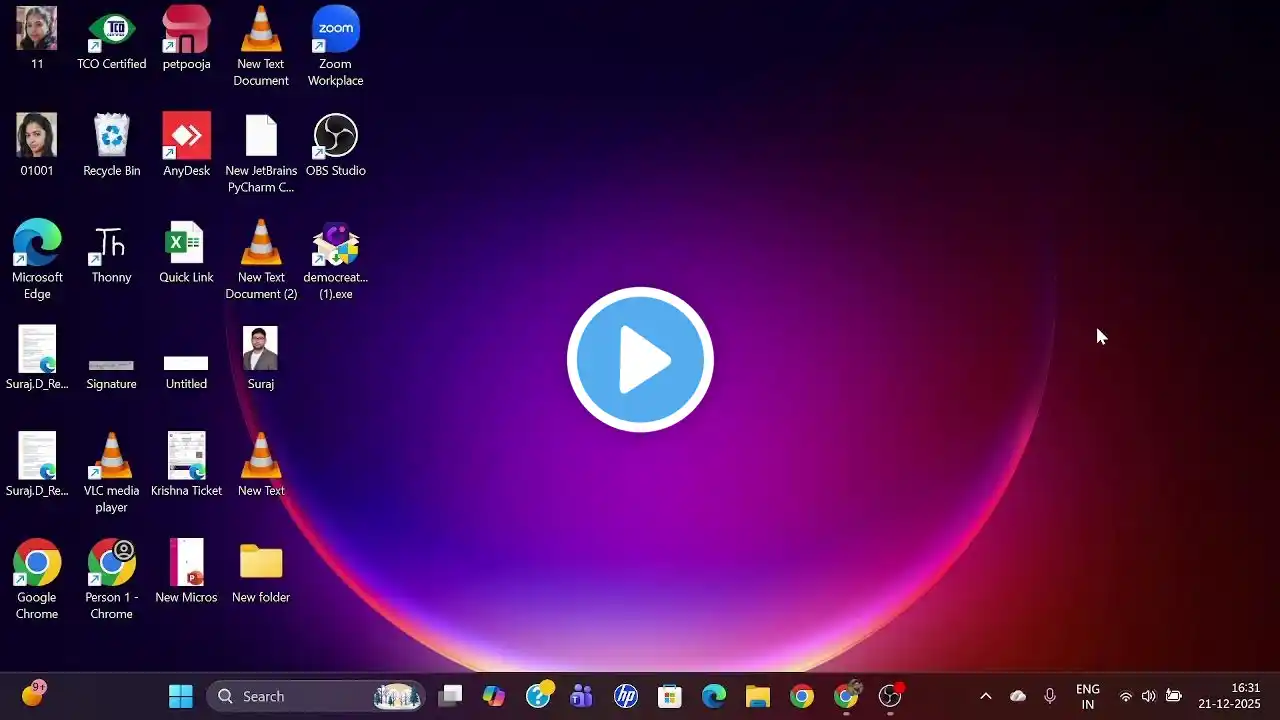The height and width of the screenshot is (720, 1280).
Task: Switch to OBS Studio on the taskbar
Action: [890, 696]
